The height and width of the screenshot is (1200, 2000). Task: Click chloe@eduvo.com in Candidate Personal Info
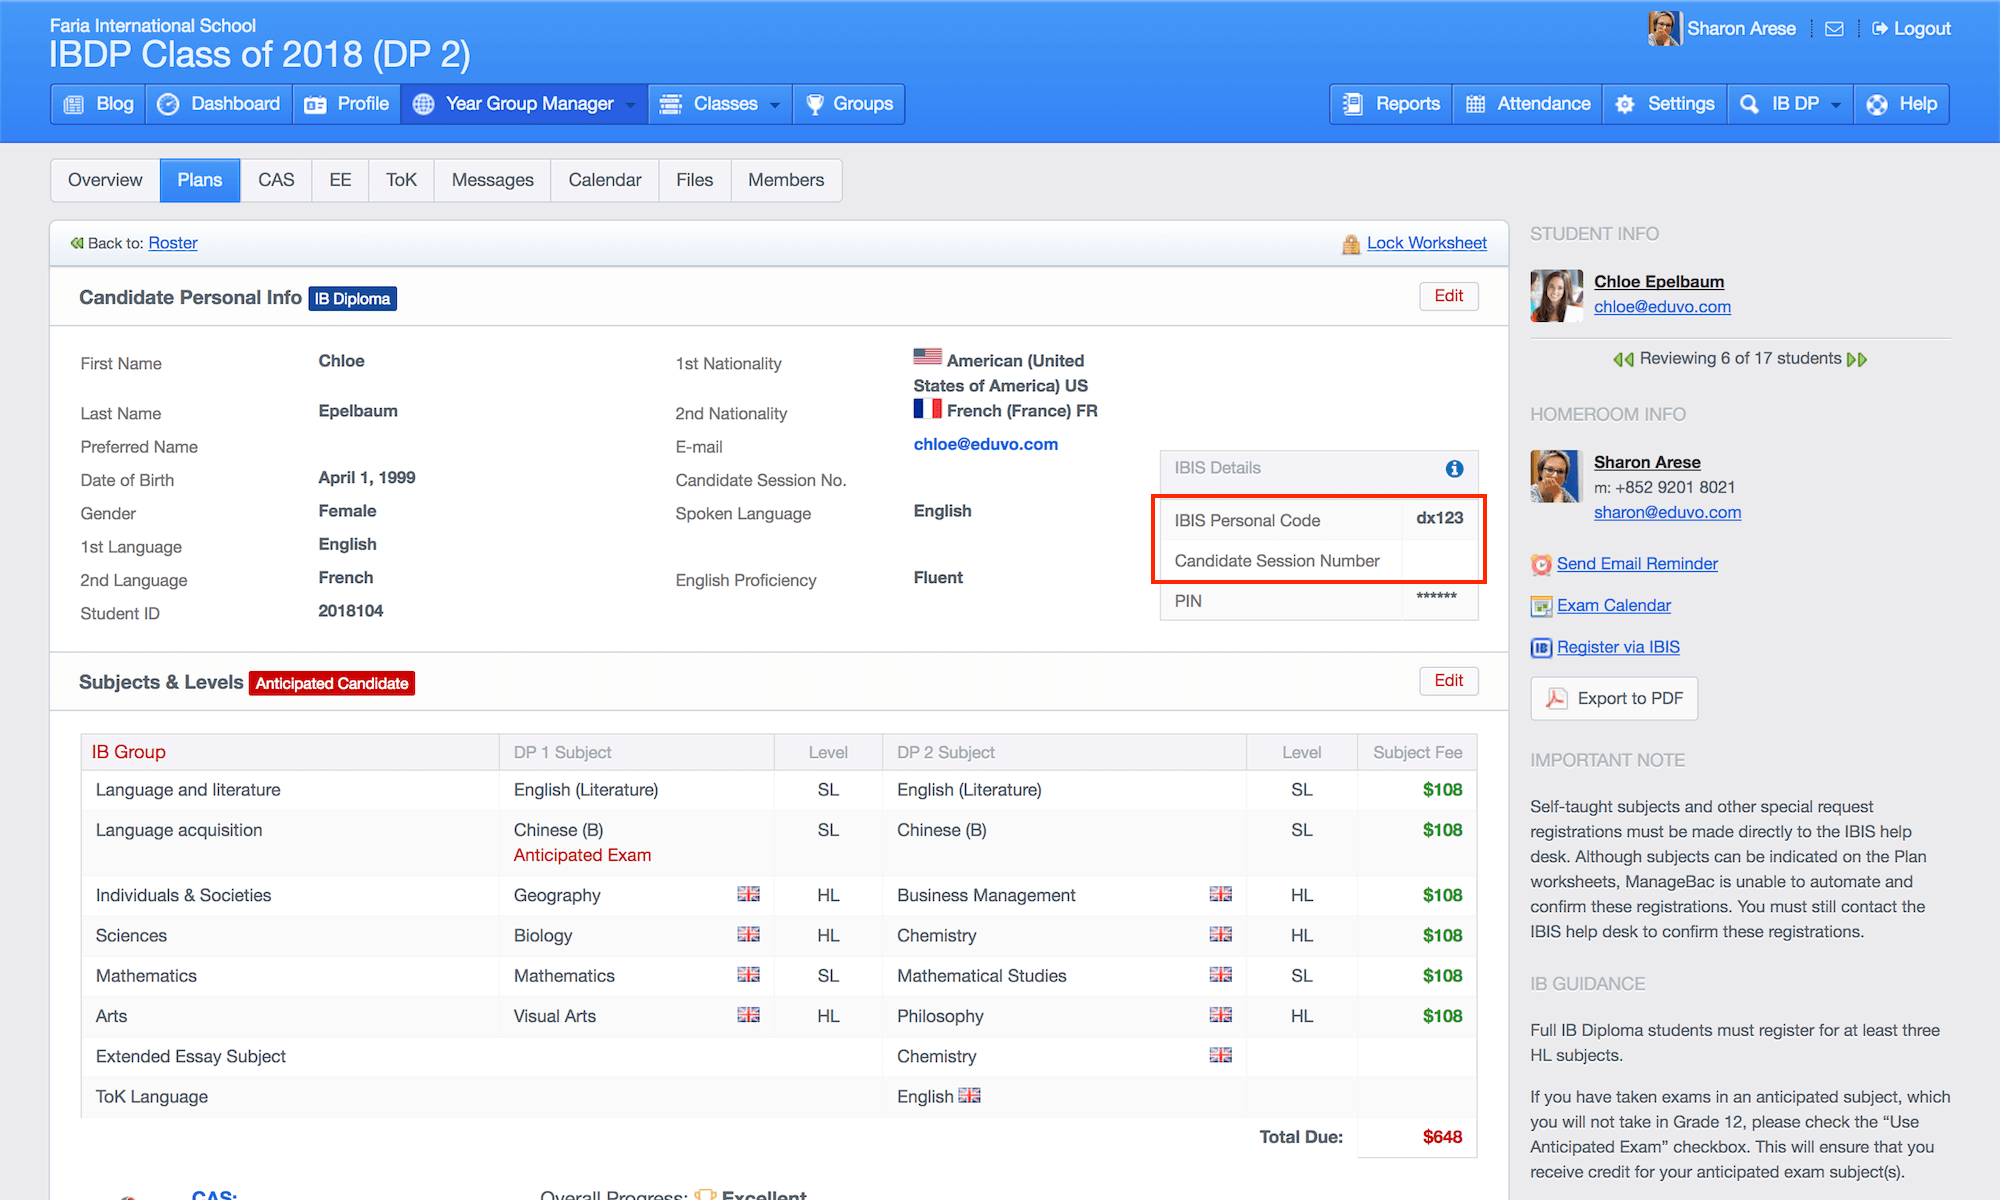click(x=985, y=444)
